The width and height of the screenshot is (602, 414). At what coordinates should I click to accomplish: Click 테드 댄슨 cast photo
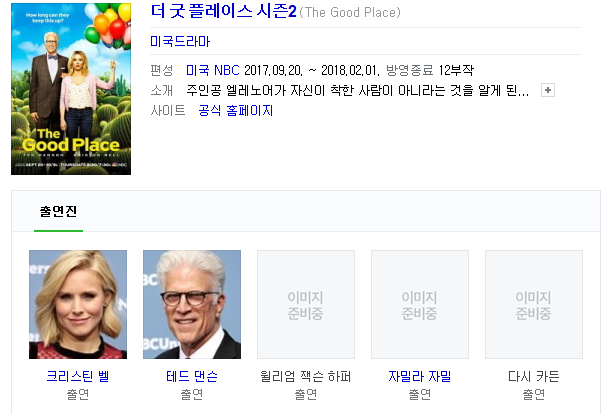click(192, 305)
